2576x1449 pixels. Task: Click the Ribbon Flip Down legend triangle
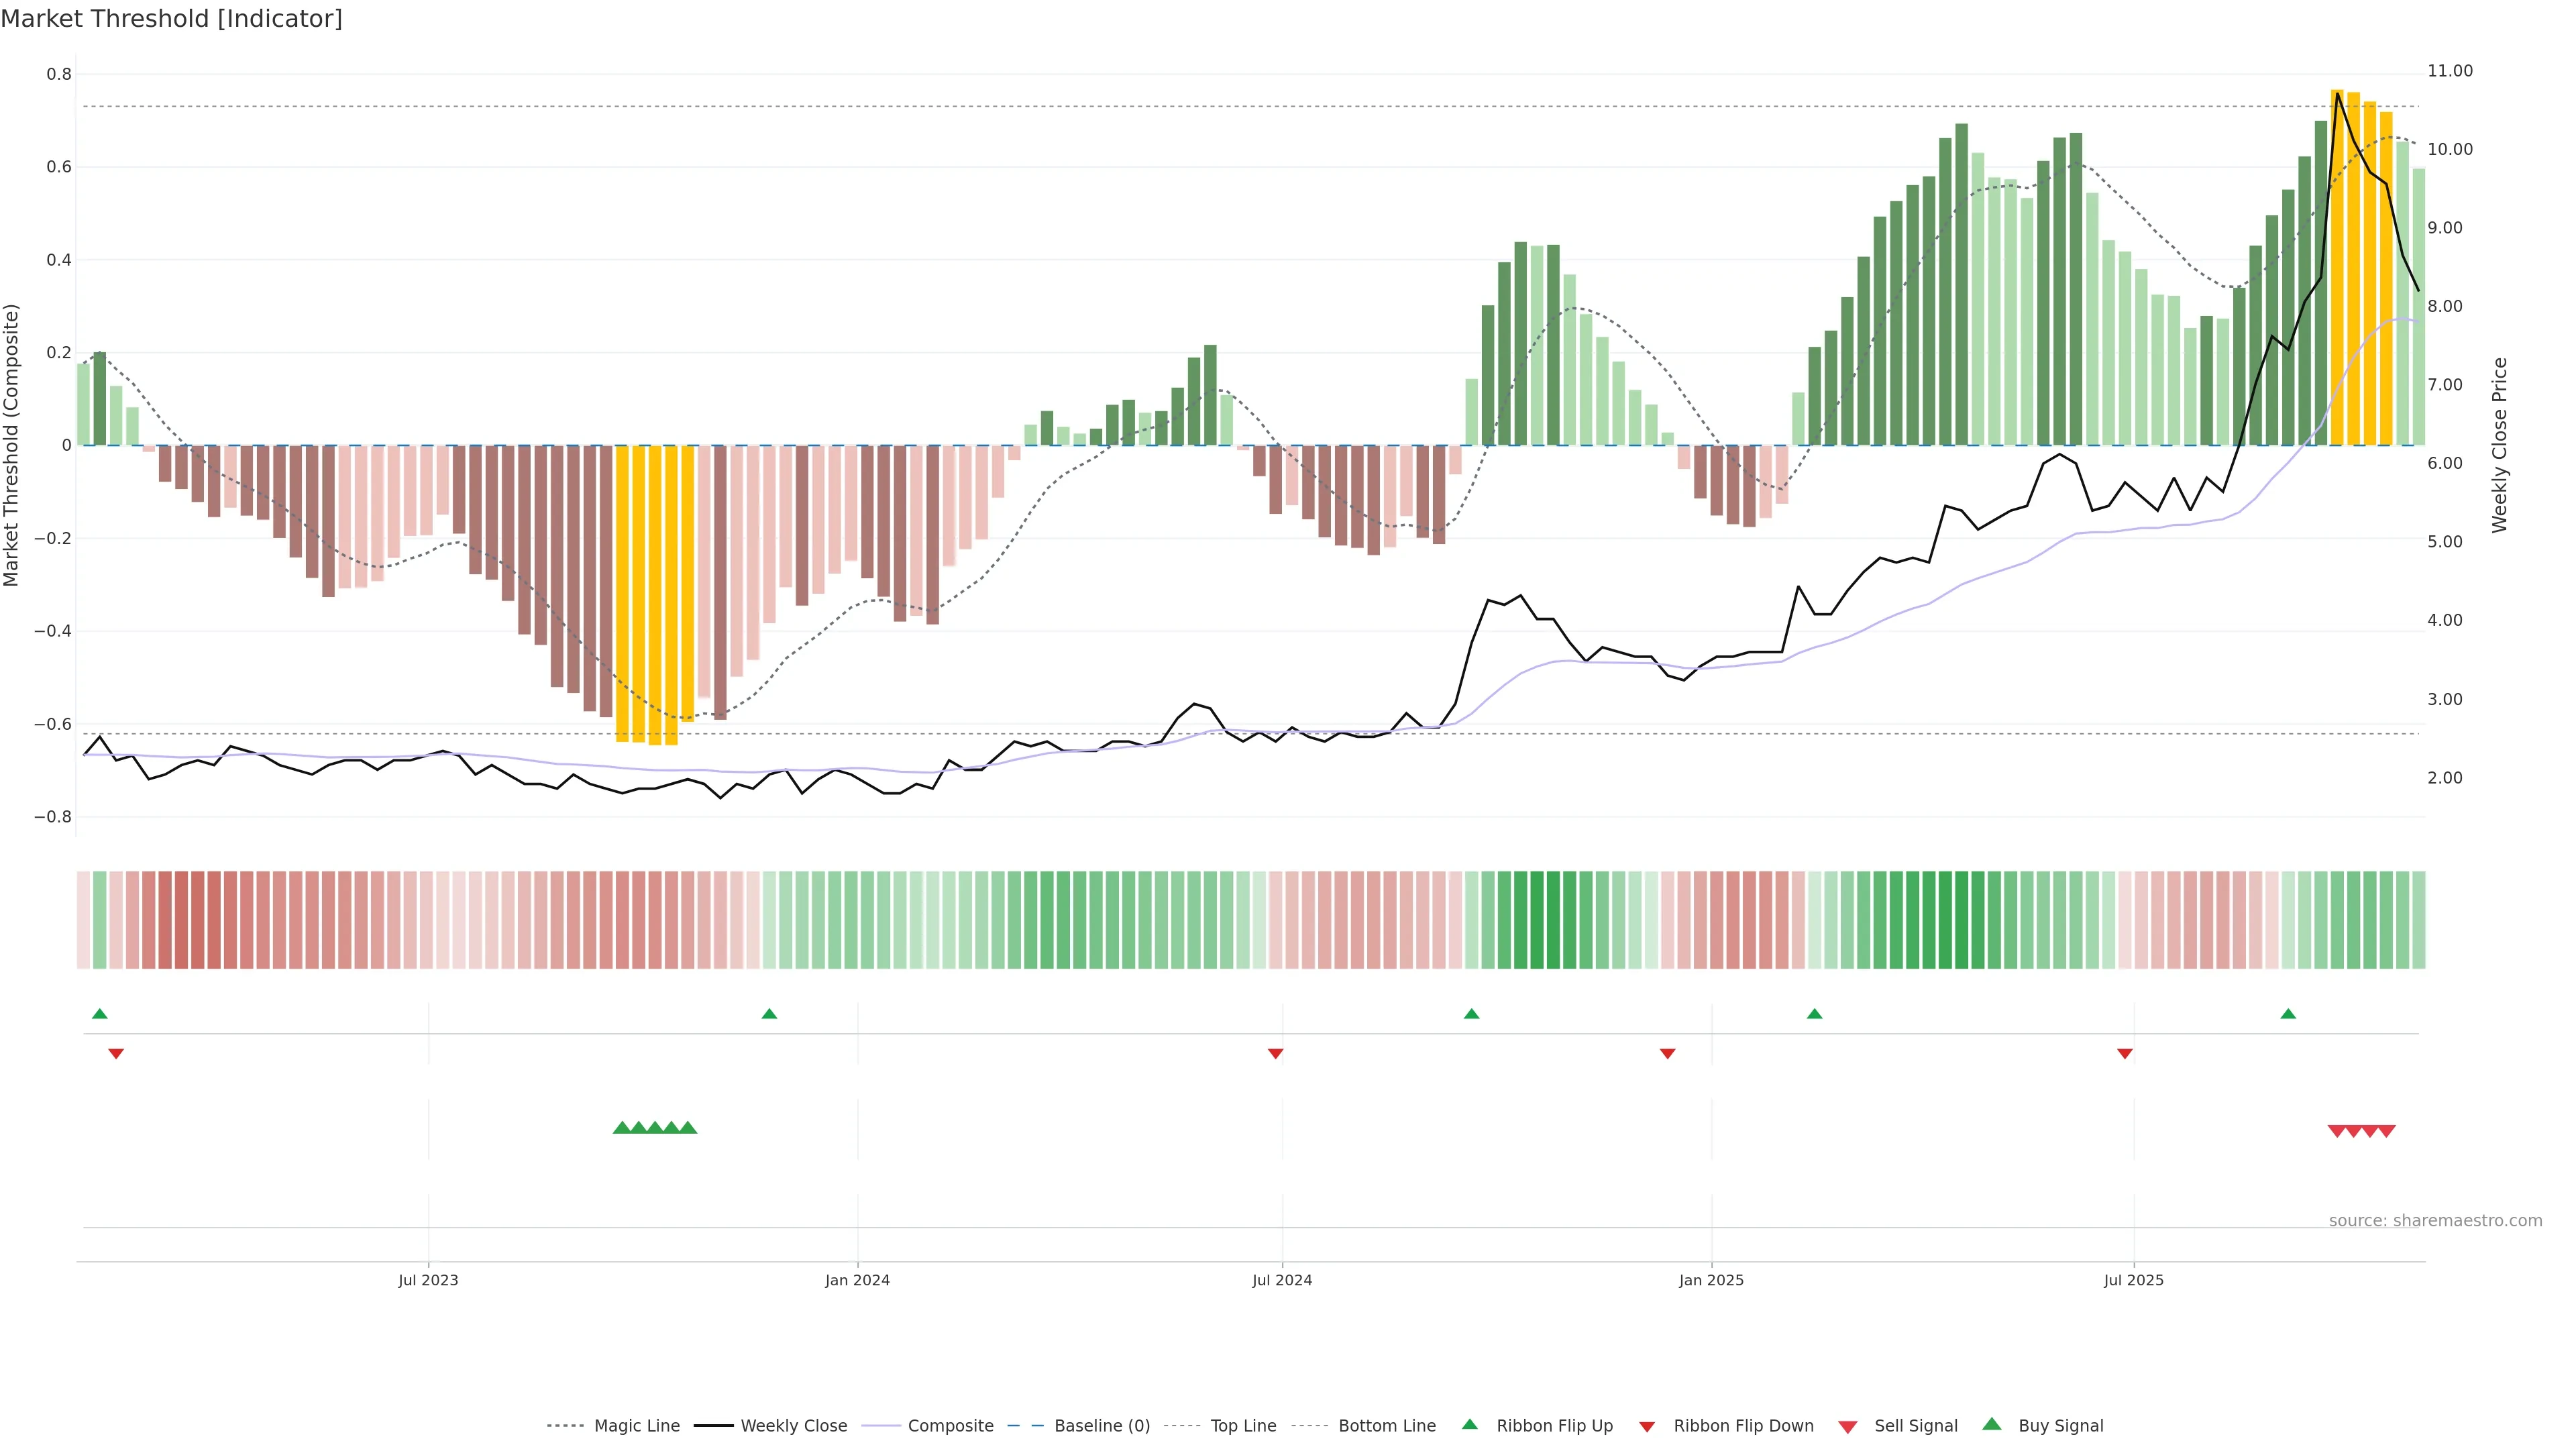point(1647,1427)
